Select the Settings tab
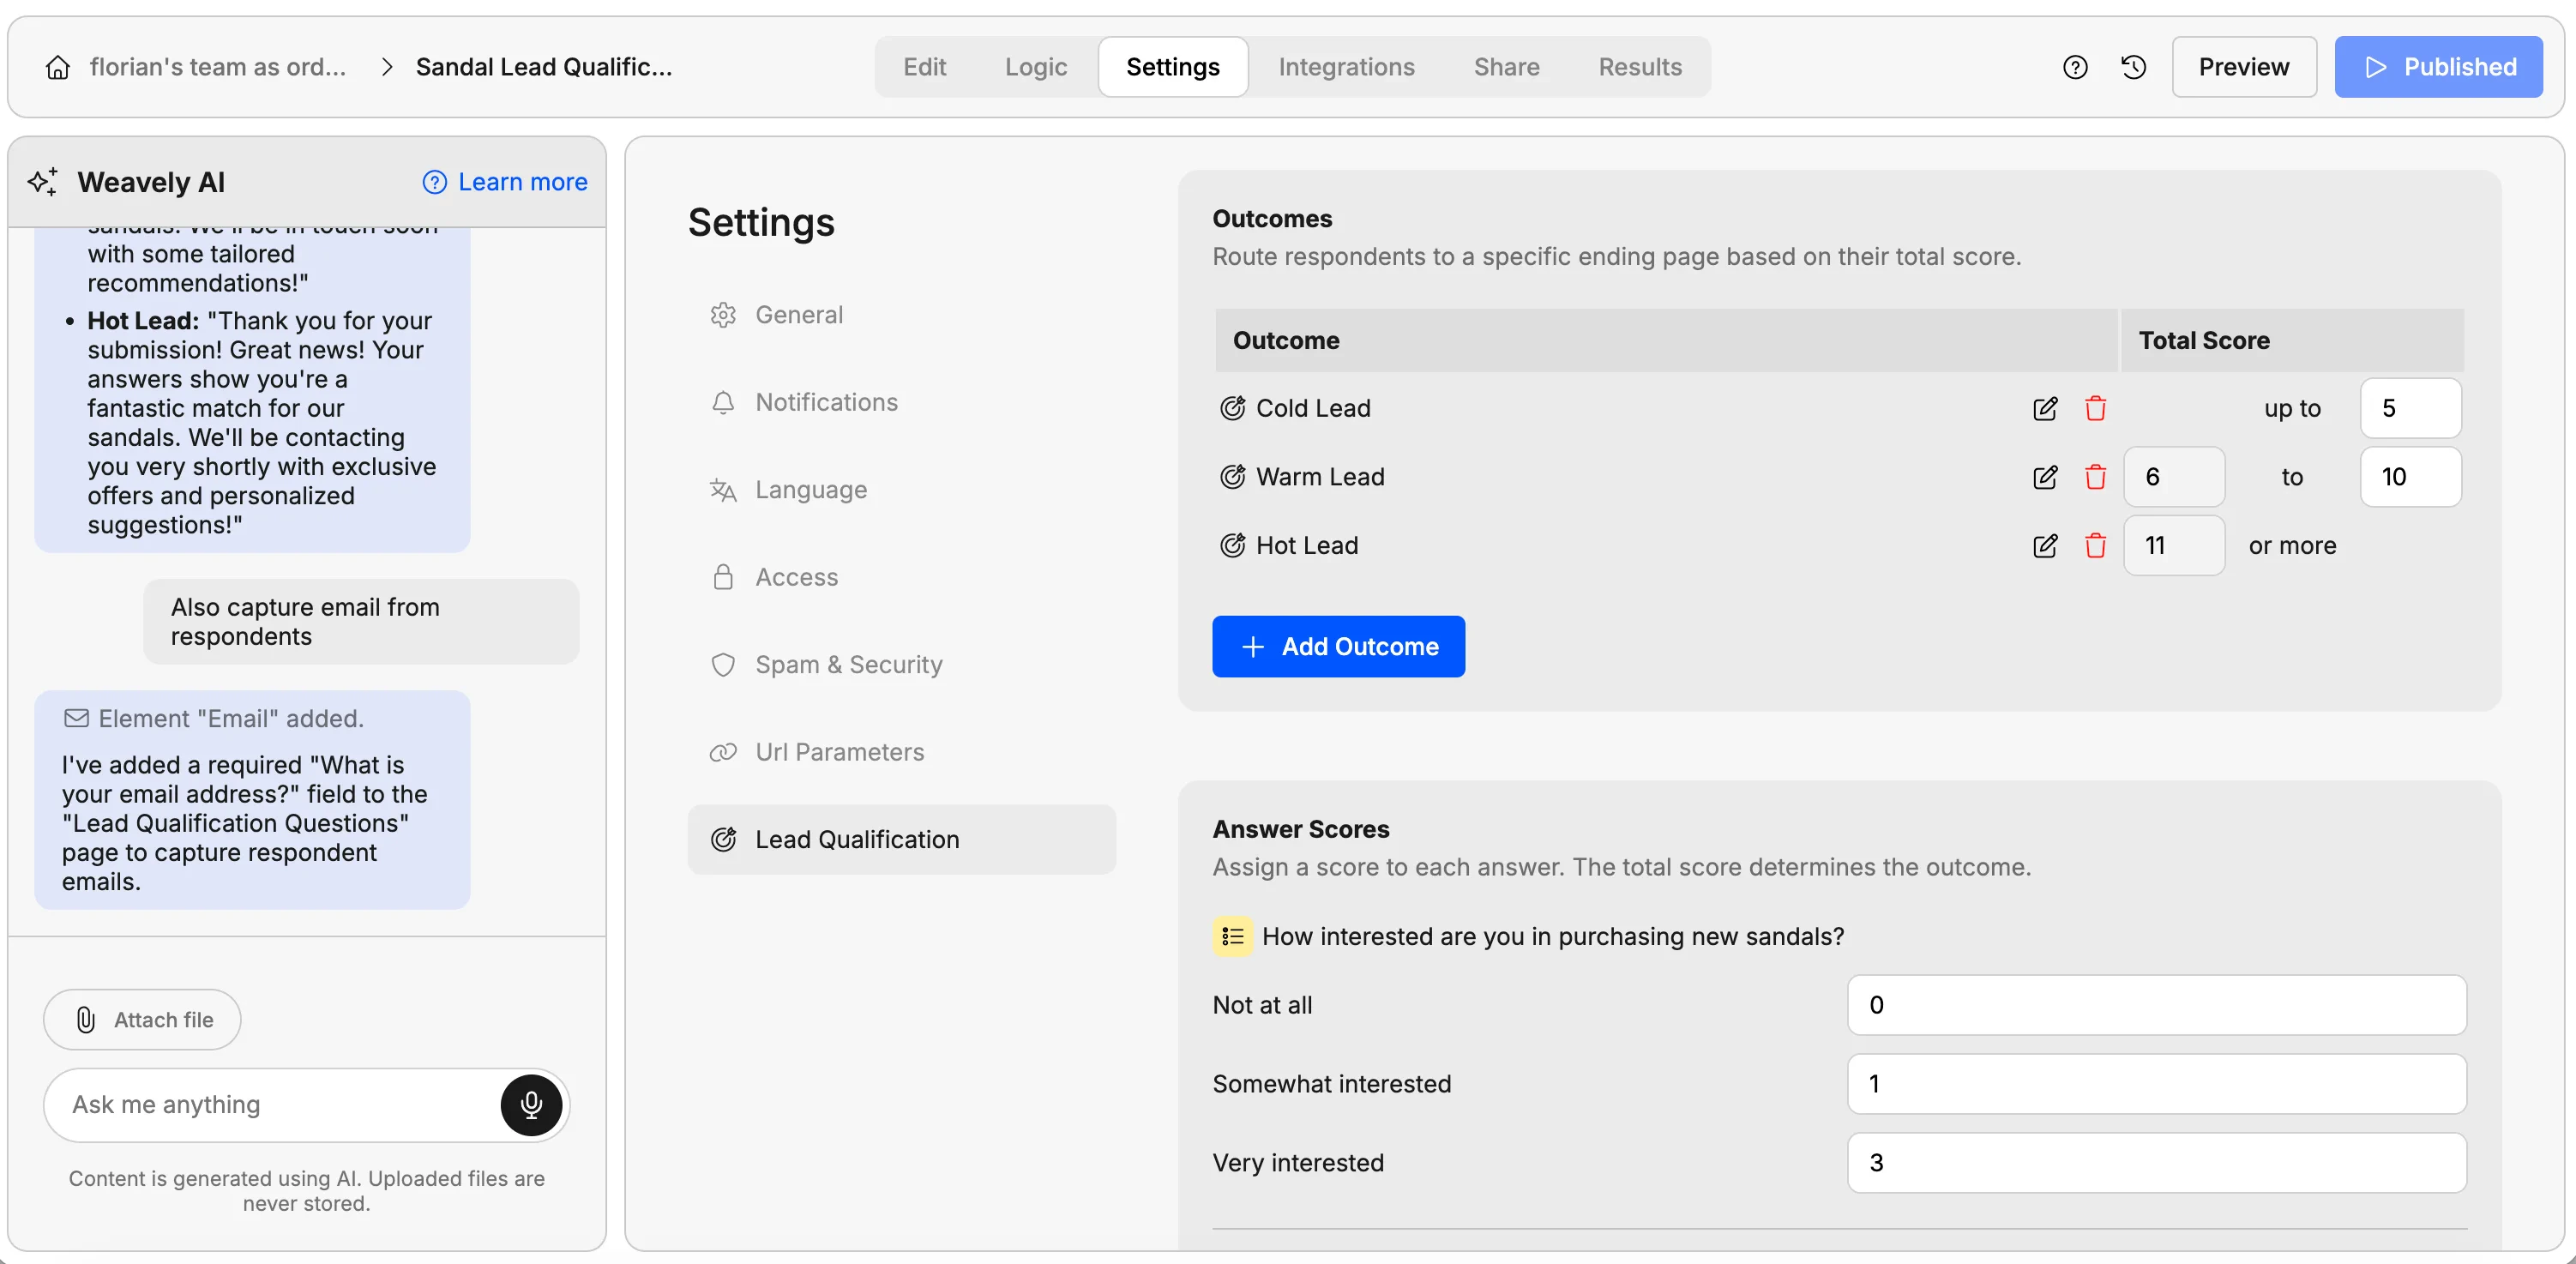The image size is (2576, 1264). 1172,67
